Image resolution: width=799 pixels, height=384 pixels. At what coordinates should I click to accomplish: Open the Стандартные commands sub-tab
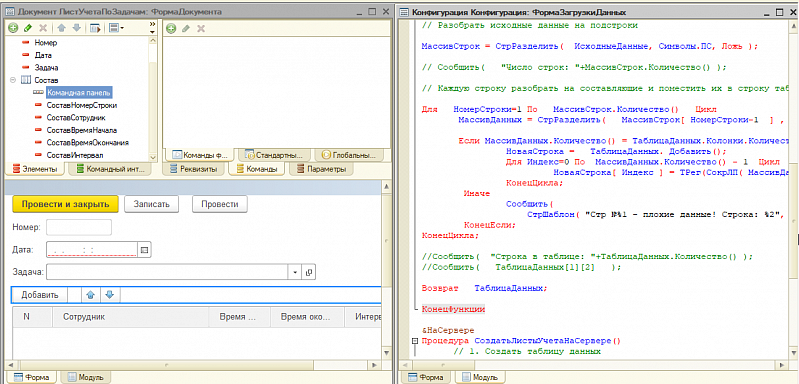(x=274, y=154)
